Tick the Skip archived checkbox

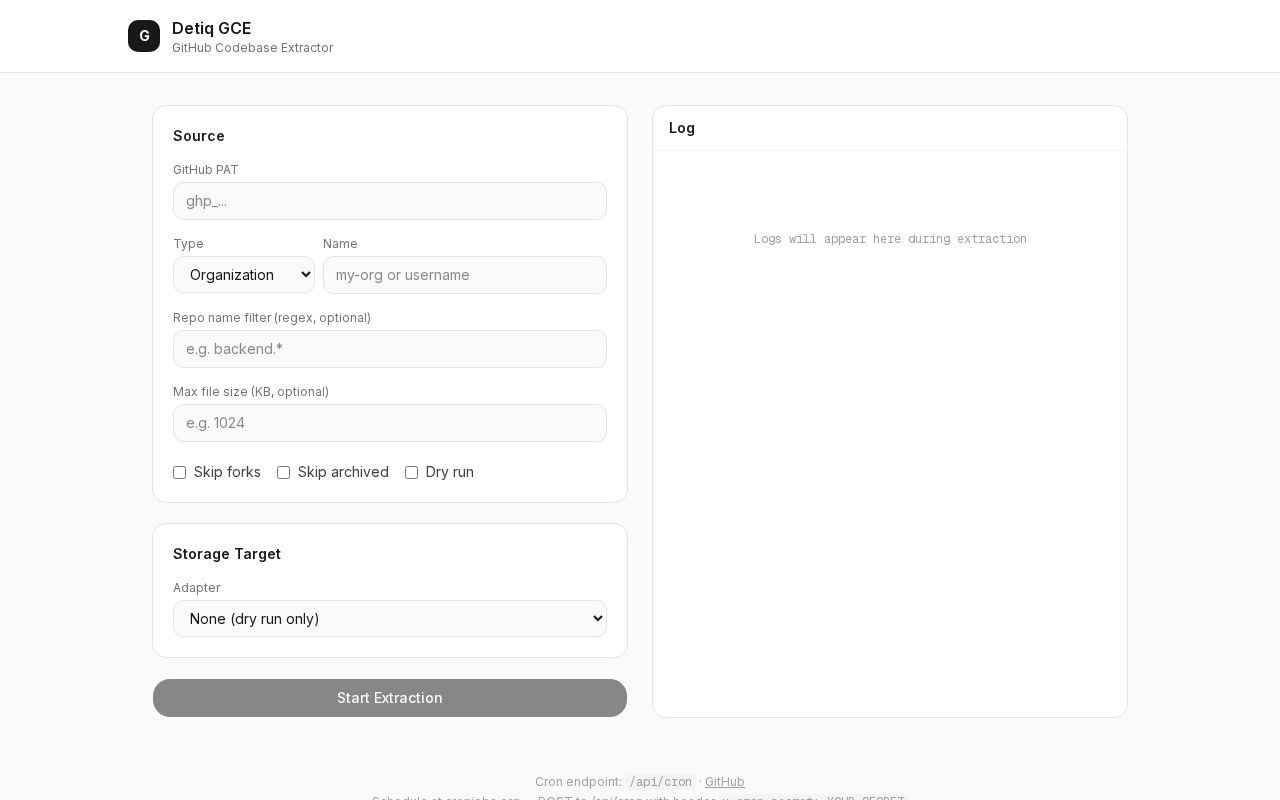284,472
